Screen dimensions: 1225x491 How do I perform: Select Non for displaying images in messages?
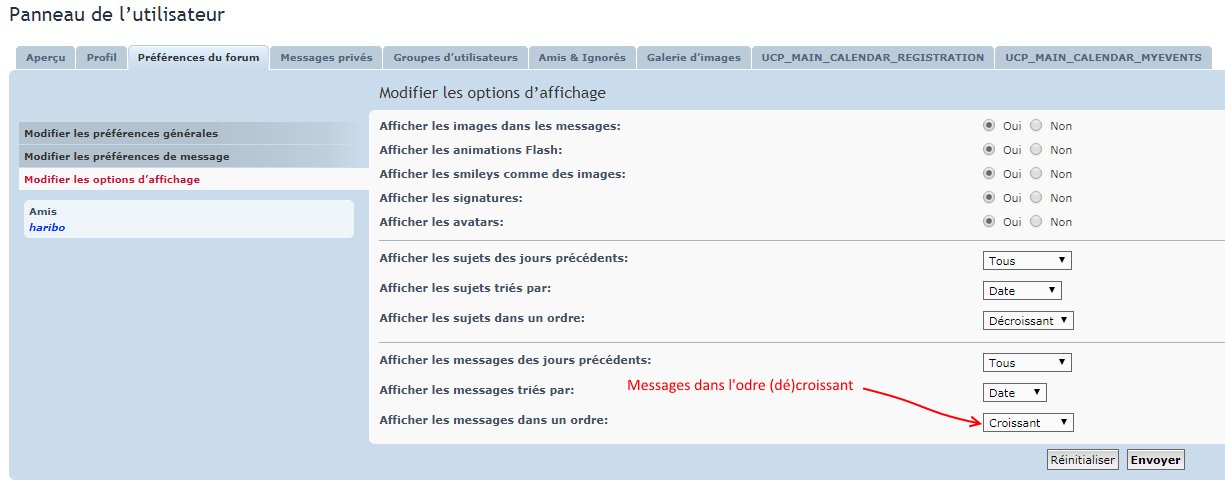(x=1036, y=126)
